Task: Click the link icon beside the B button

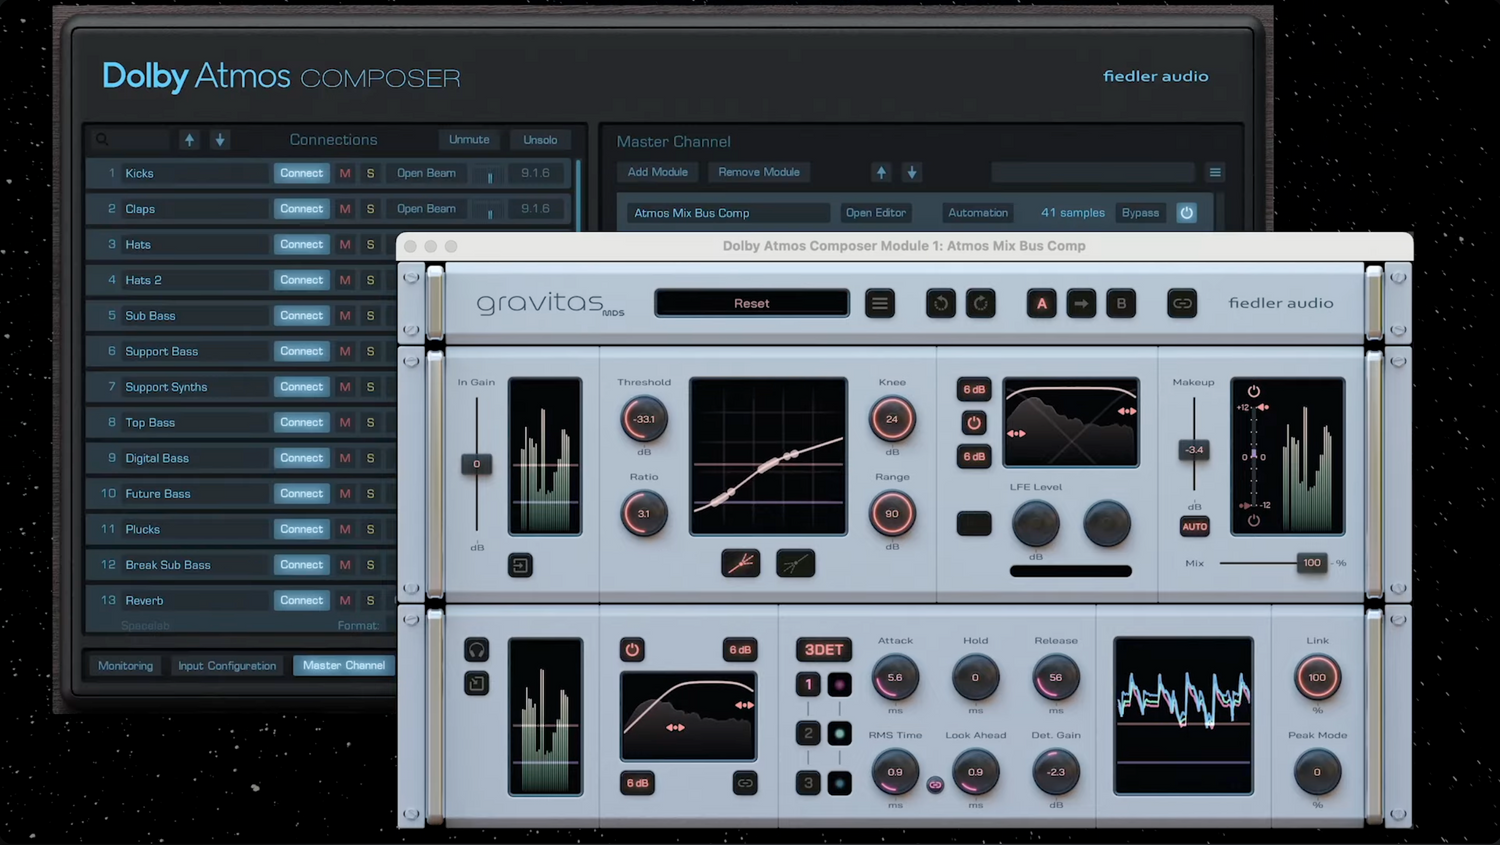Action: pos(1182,304)
